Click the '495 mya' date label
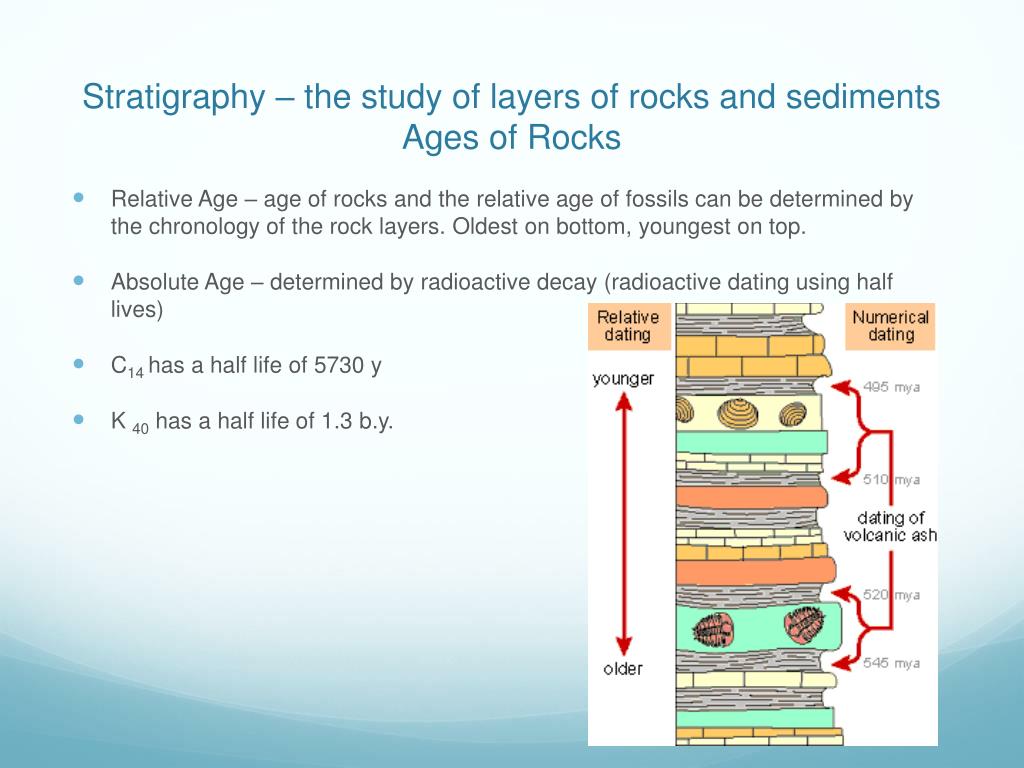This screenshot has width=1024, height=768. point(891,387)
